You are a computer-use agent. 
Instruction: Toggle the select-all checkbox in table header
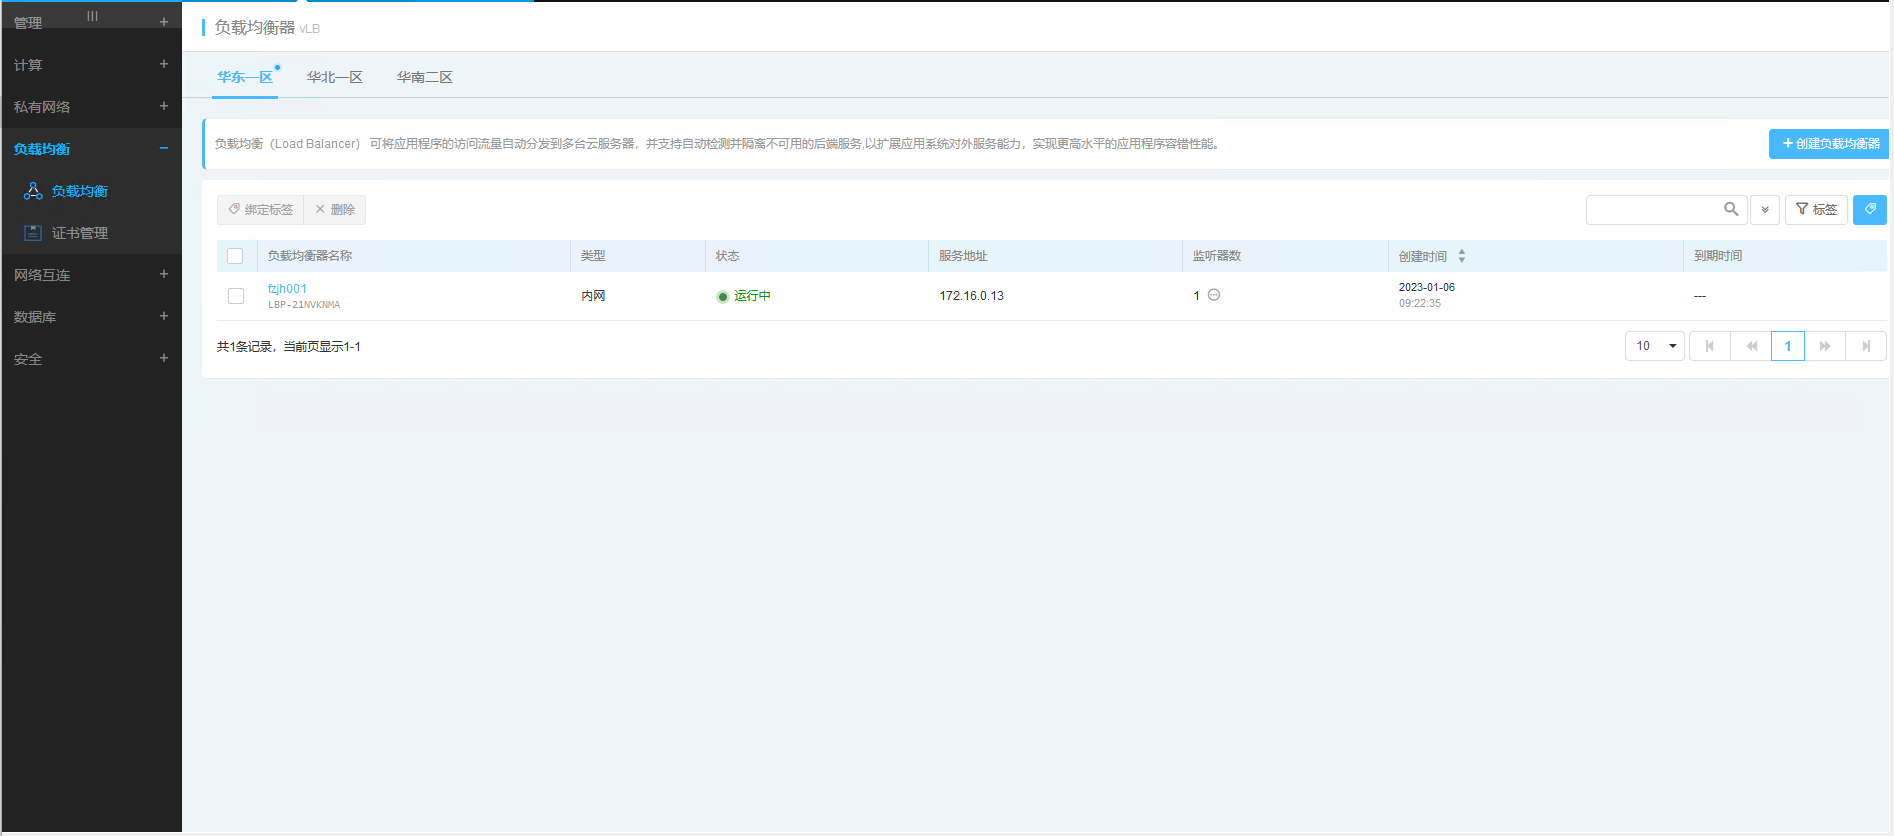[235, 256]
